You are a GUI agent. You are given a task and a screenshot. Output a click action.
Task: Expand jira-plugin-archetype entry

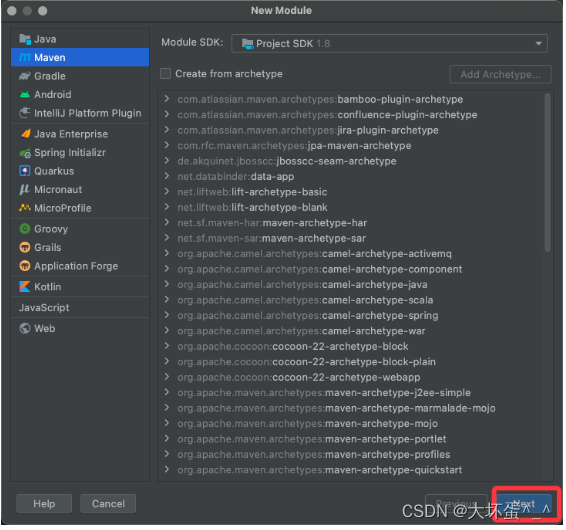[x=167, y=130]
